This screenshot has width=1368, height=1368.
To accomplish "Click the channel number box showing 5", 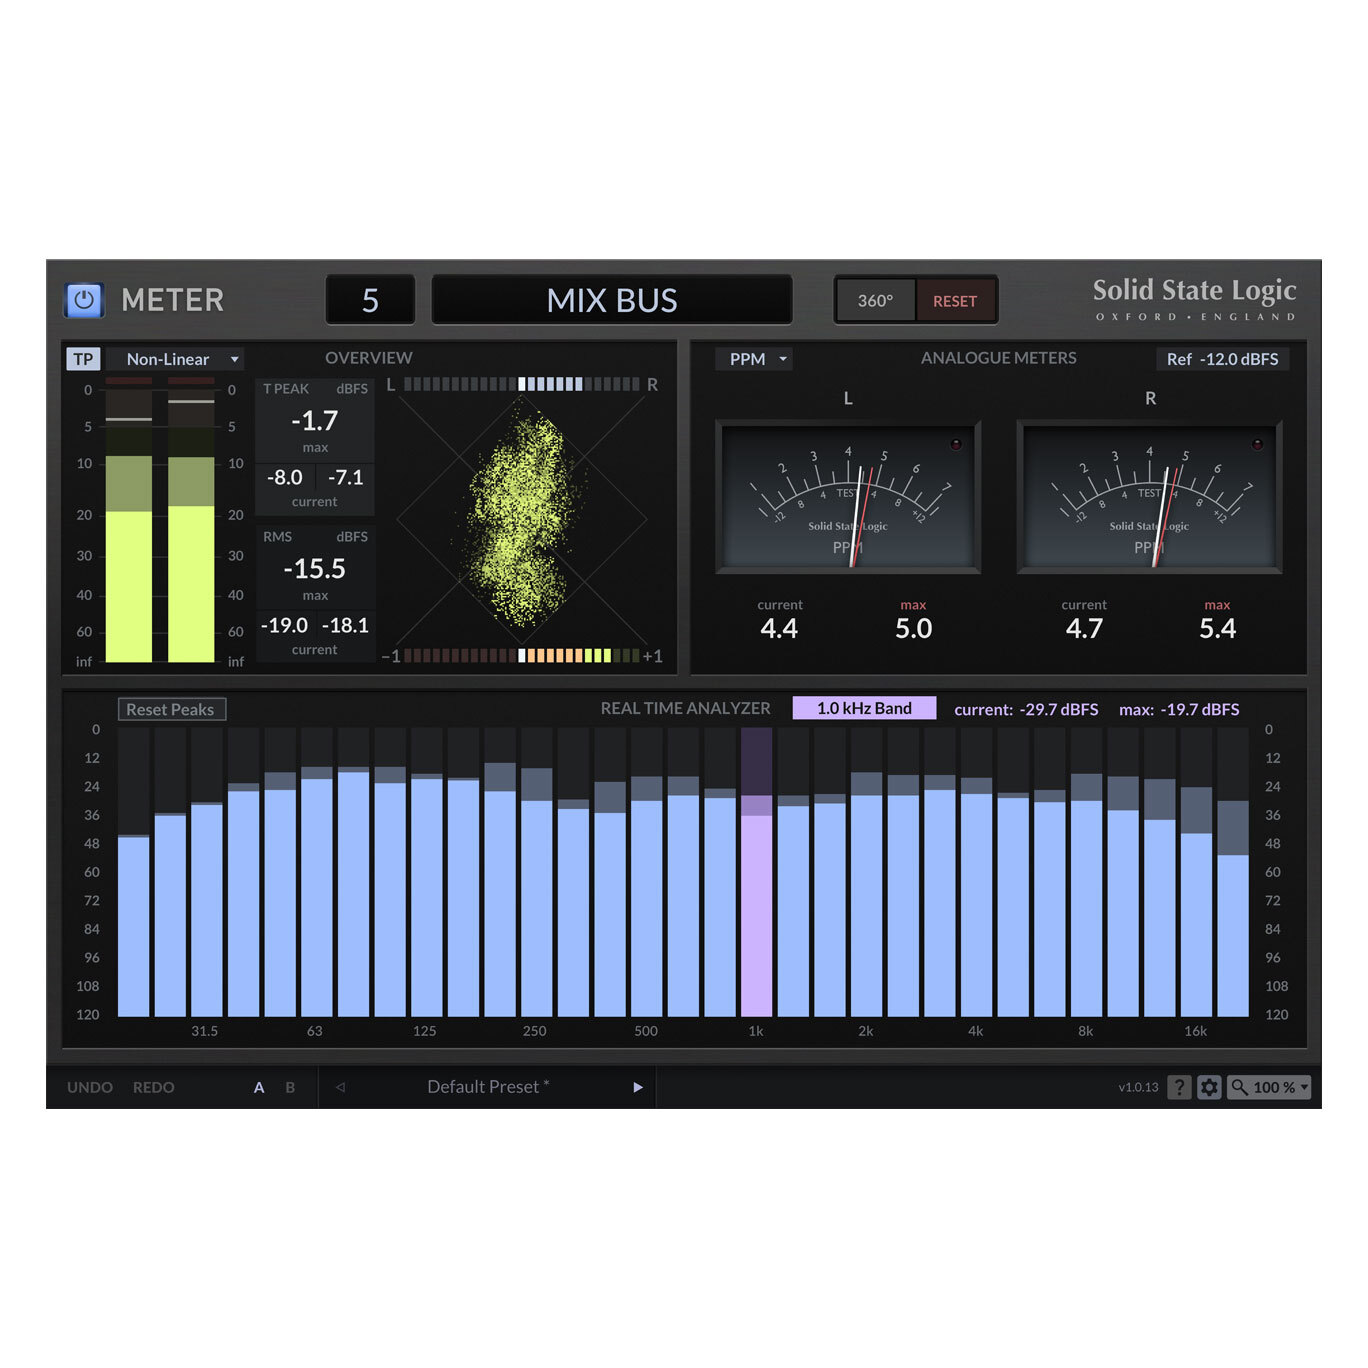I will 370,300.
